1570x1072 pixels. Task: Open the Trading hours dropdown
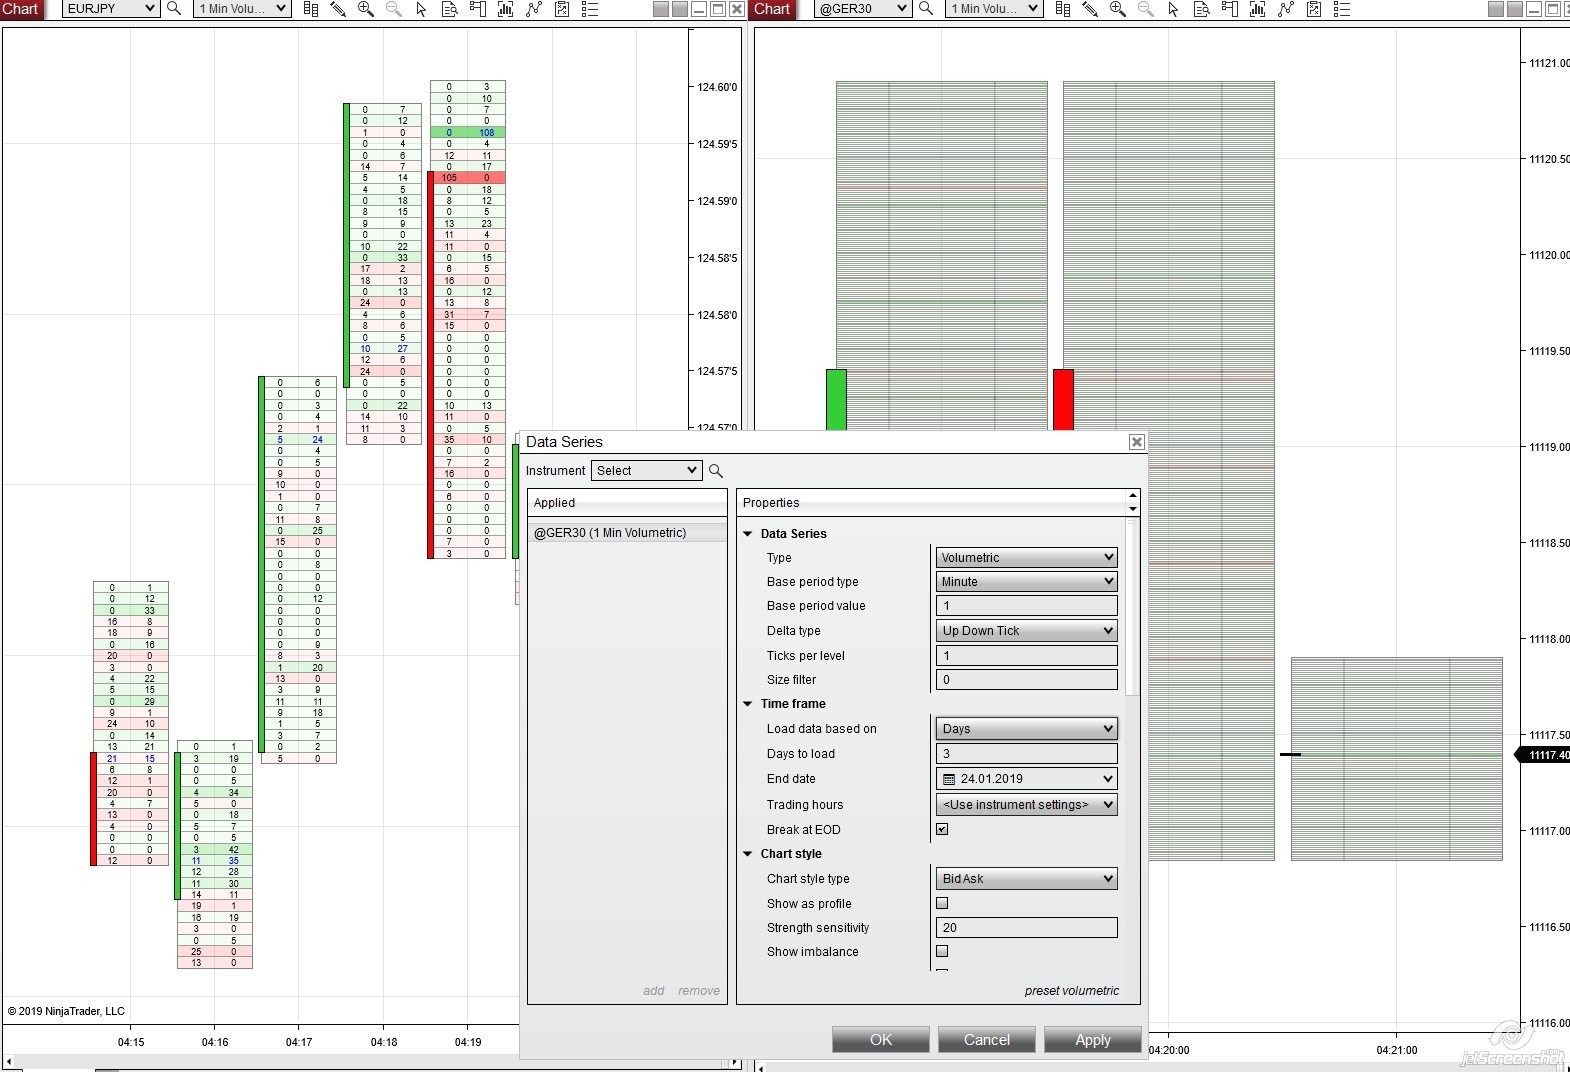pos(1026,805)
